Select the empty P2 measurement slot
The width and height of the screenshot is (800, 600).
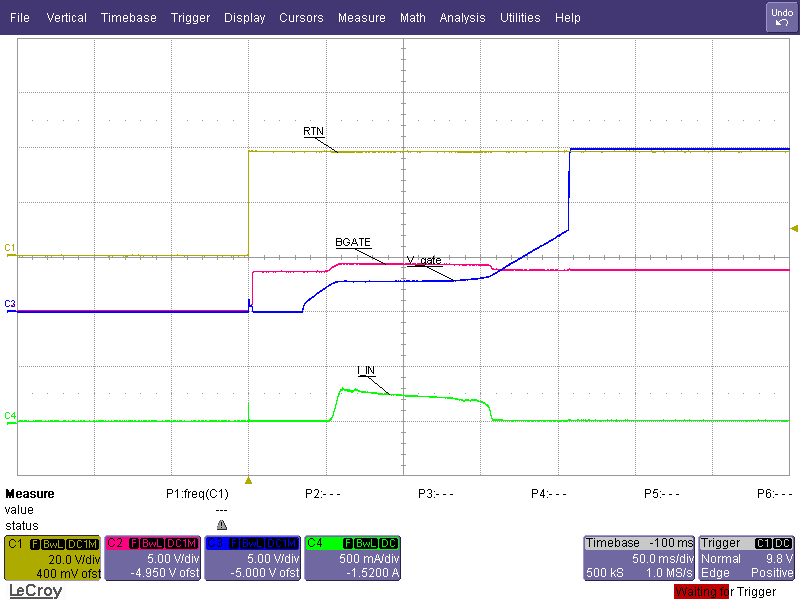[323, 494]
